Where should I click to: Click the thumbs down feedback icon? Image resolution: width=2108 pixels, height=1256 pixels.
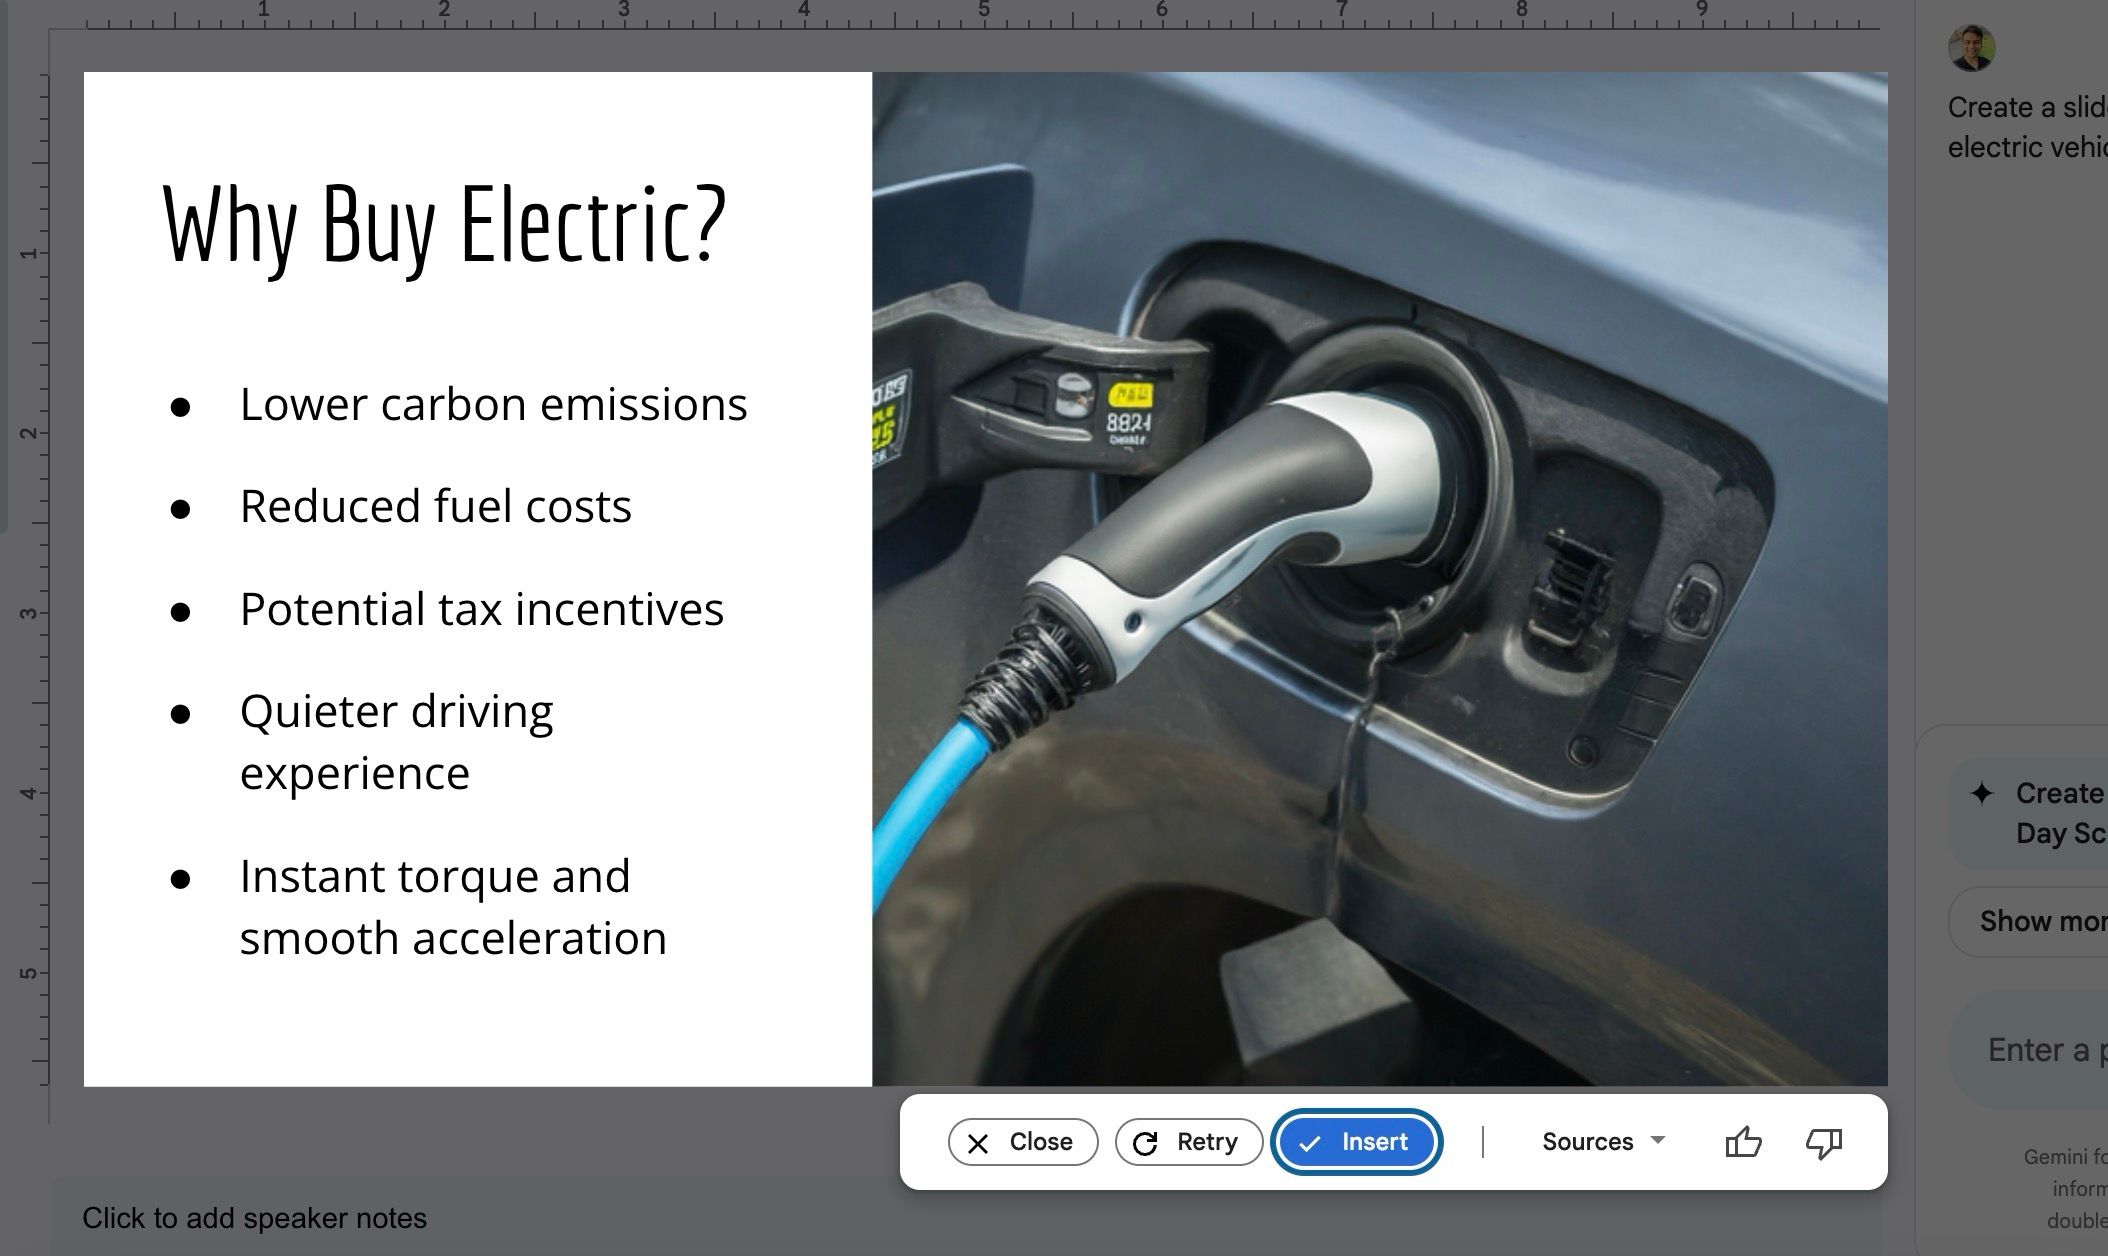coord(1824,1142)
